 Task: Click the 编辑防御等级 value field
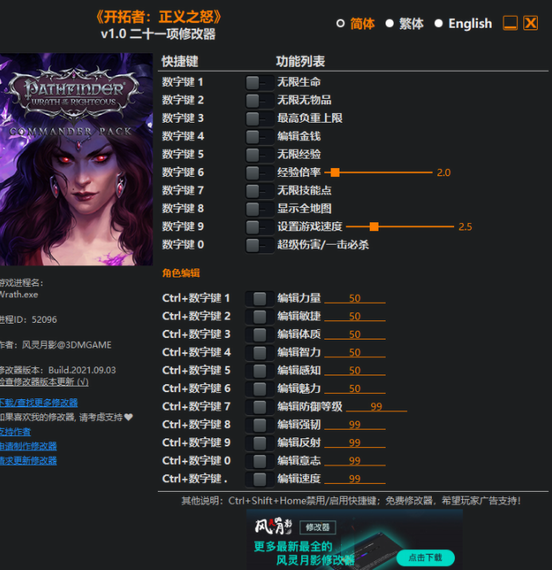pyautogui.click(x=376, y=406)
